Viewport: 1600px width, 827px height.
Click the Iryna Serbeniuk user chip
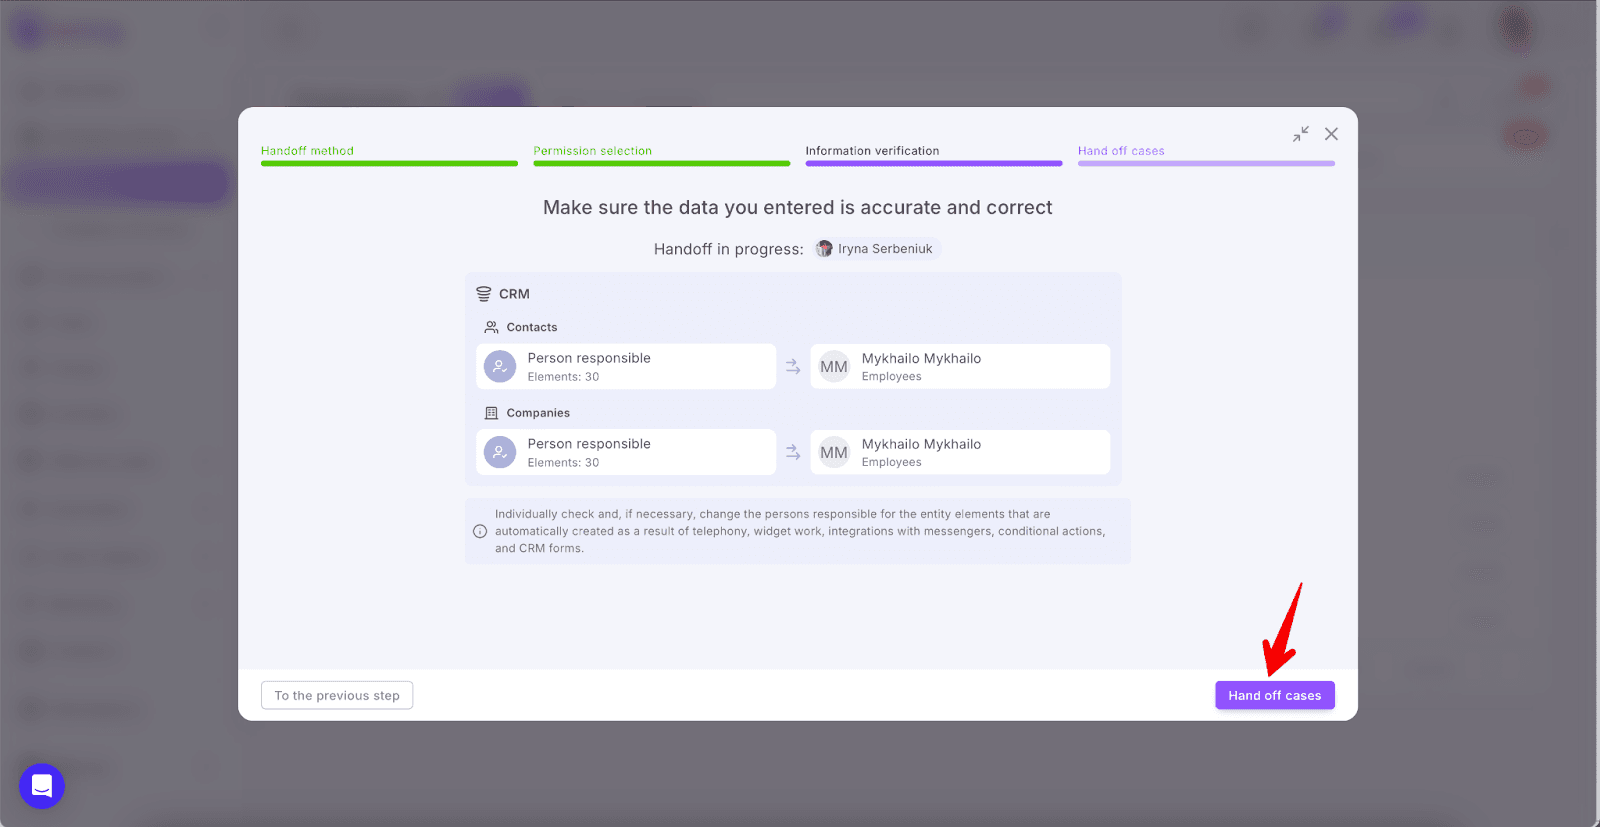[876, 249]
